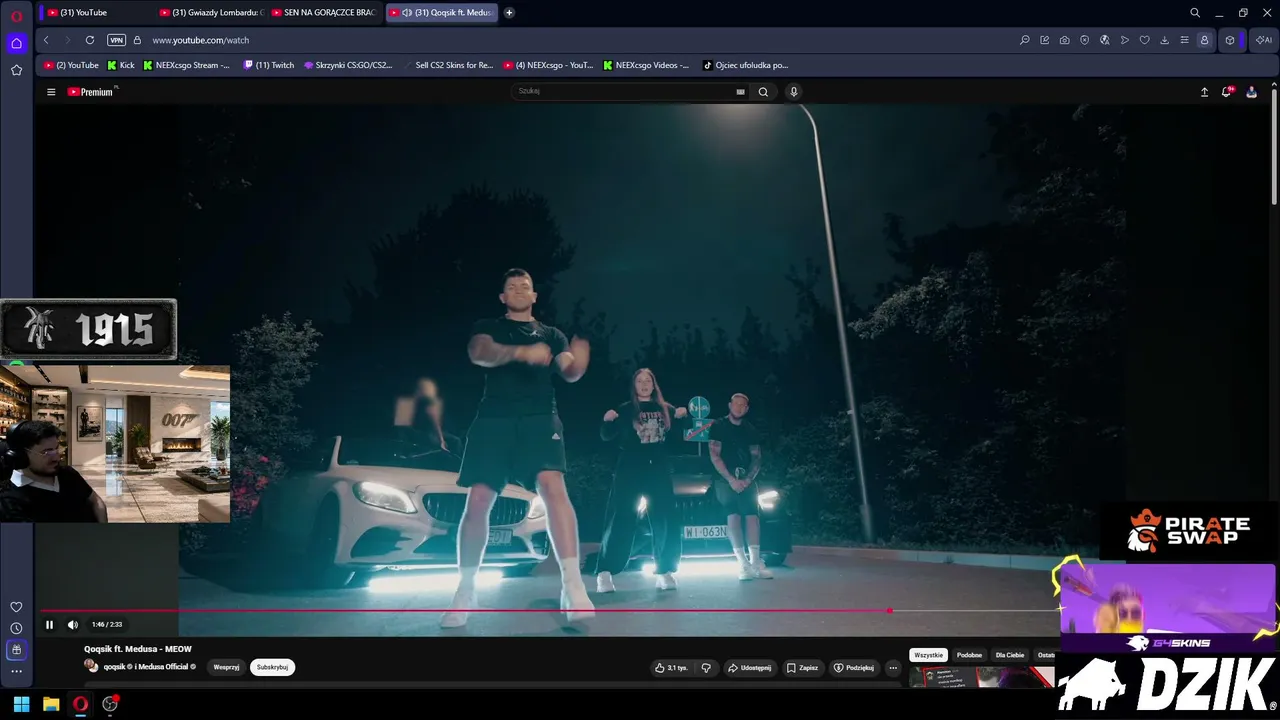The width and height of the screenshot is (1280, 720).
Task: Click the Opera taskbar icon
Action: click(80, 704)
